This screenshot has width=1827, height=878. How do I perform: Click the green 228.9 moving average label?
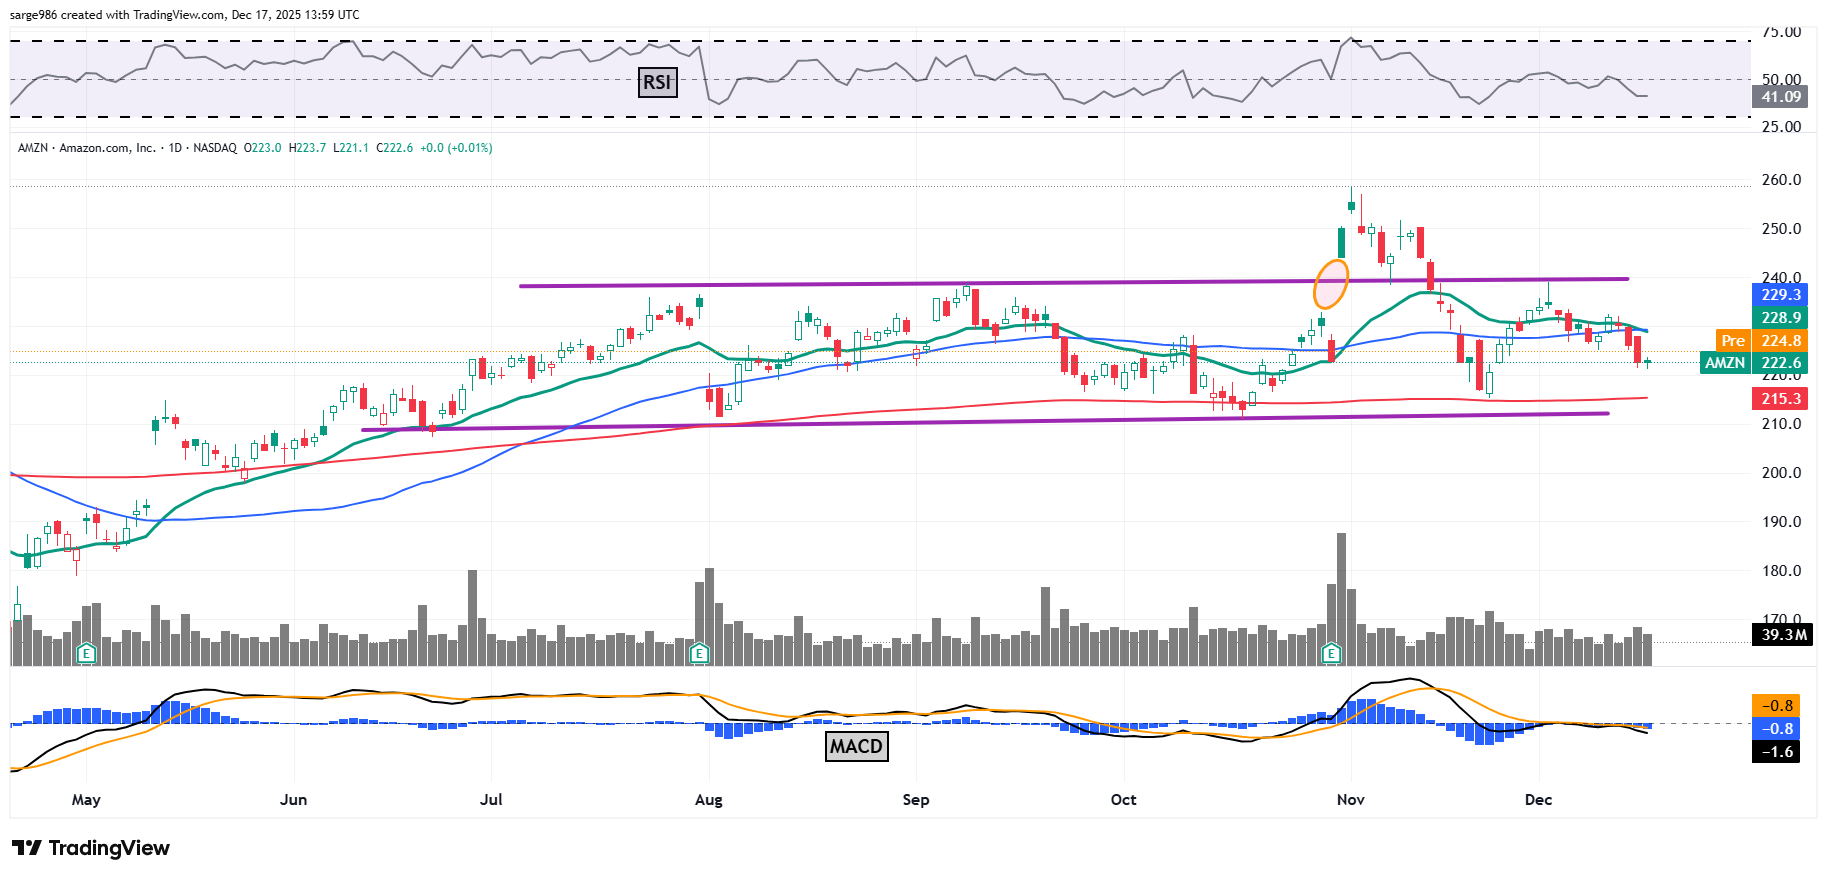(x=1780, y=318)
